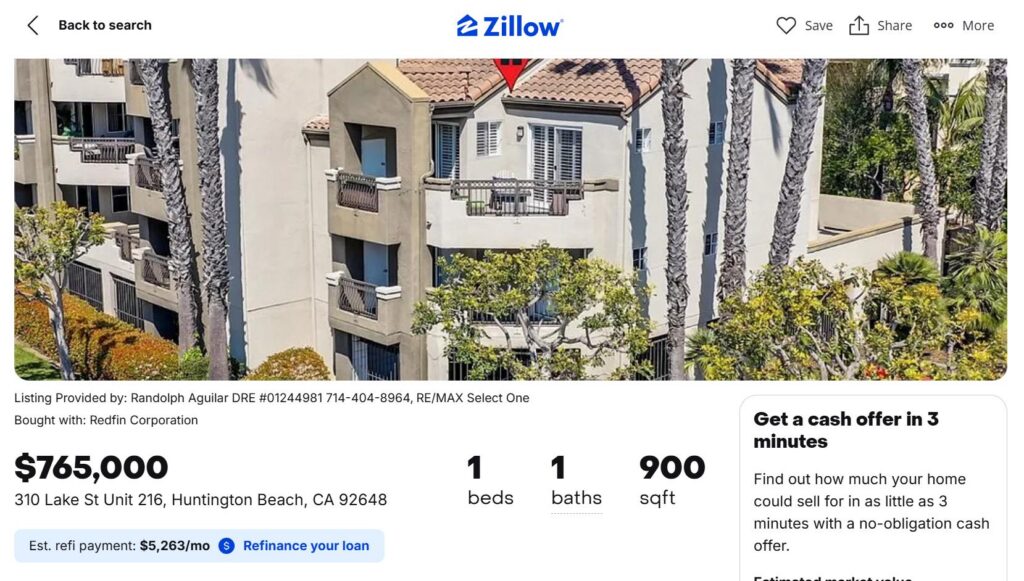Click the 'Share' text label
This screenshot has width=1024, height=581.
894,26
